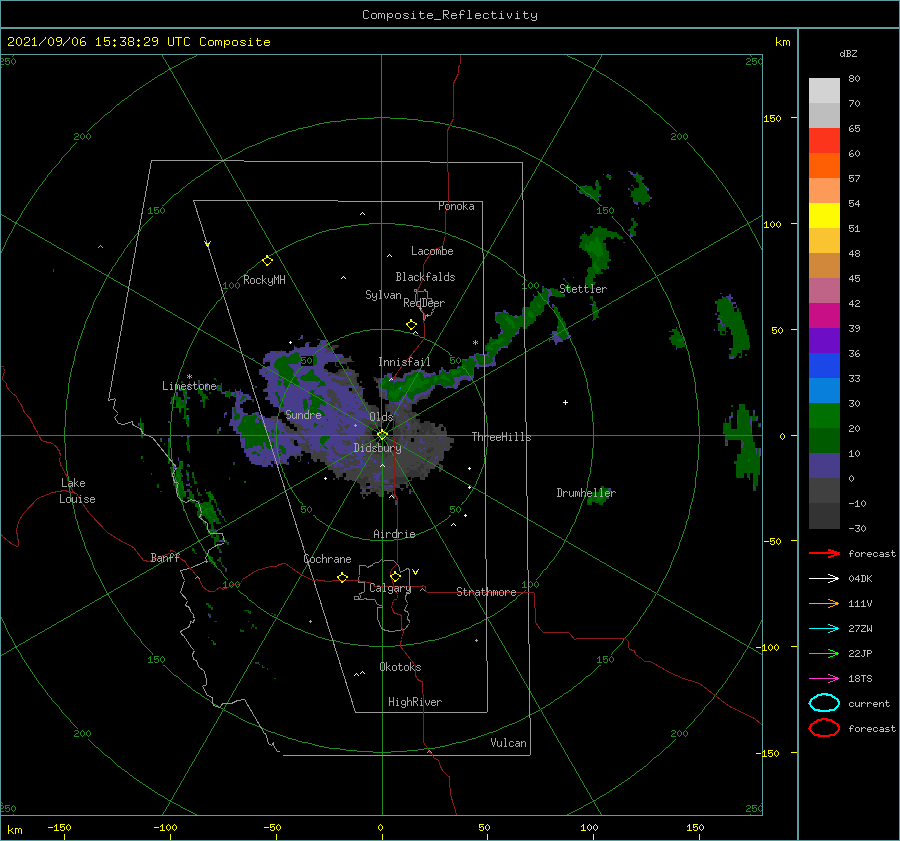Click the RedDeer label

424,303
